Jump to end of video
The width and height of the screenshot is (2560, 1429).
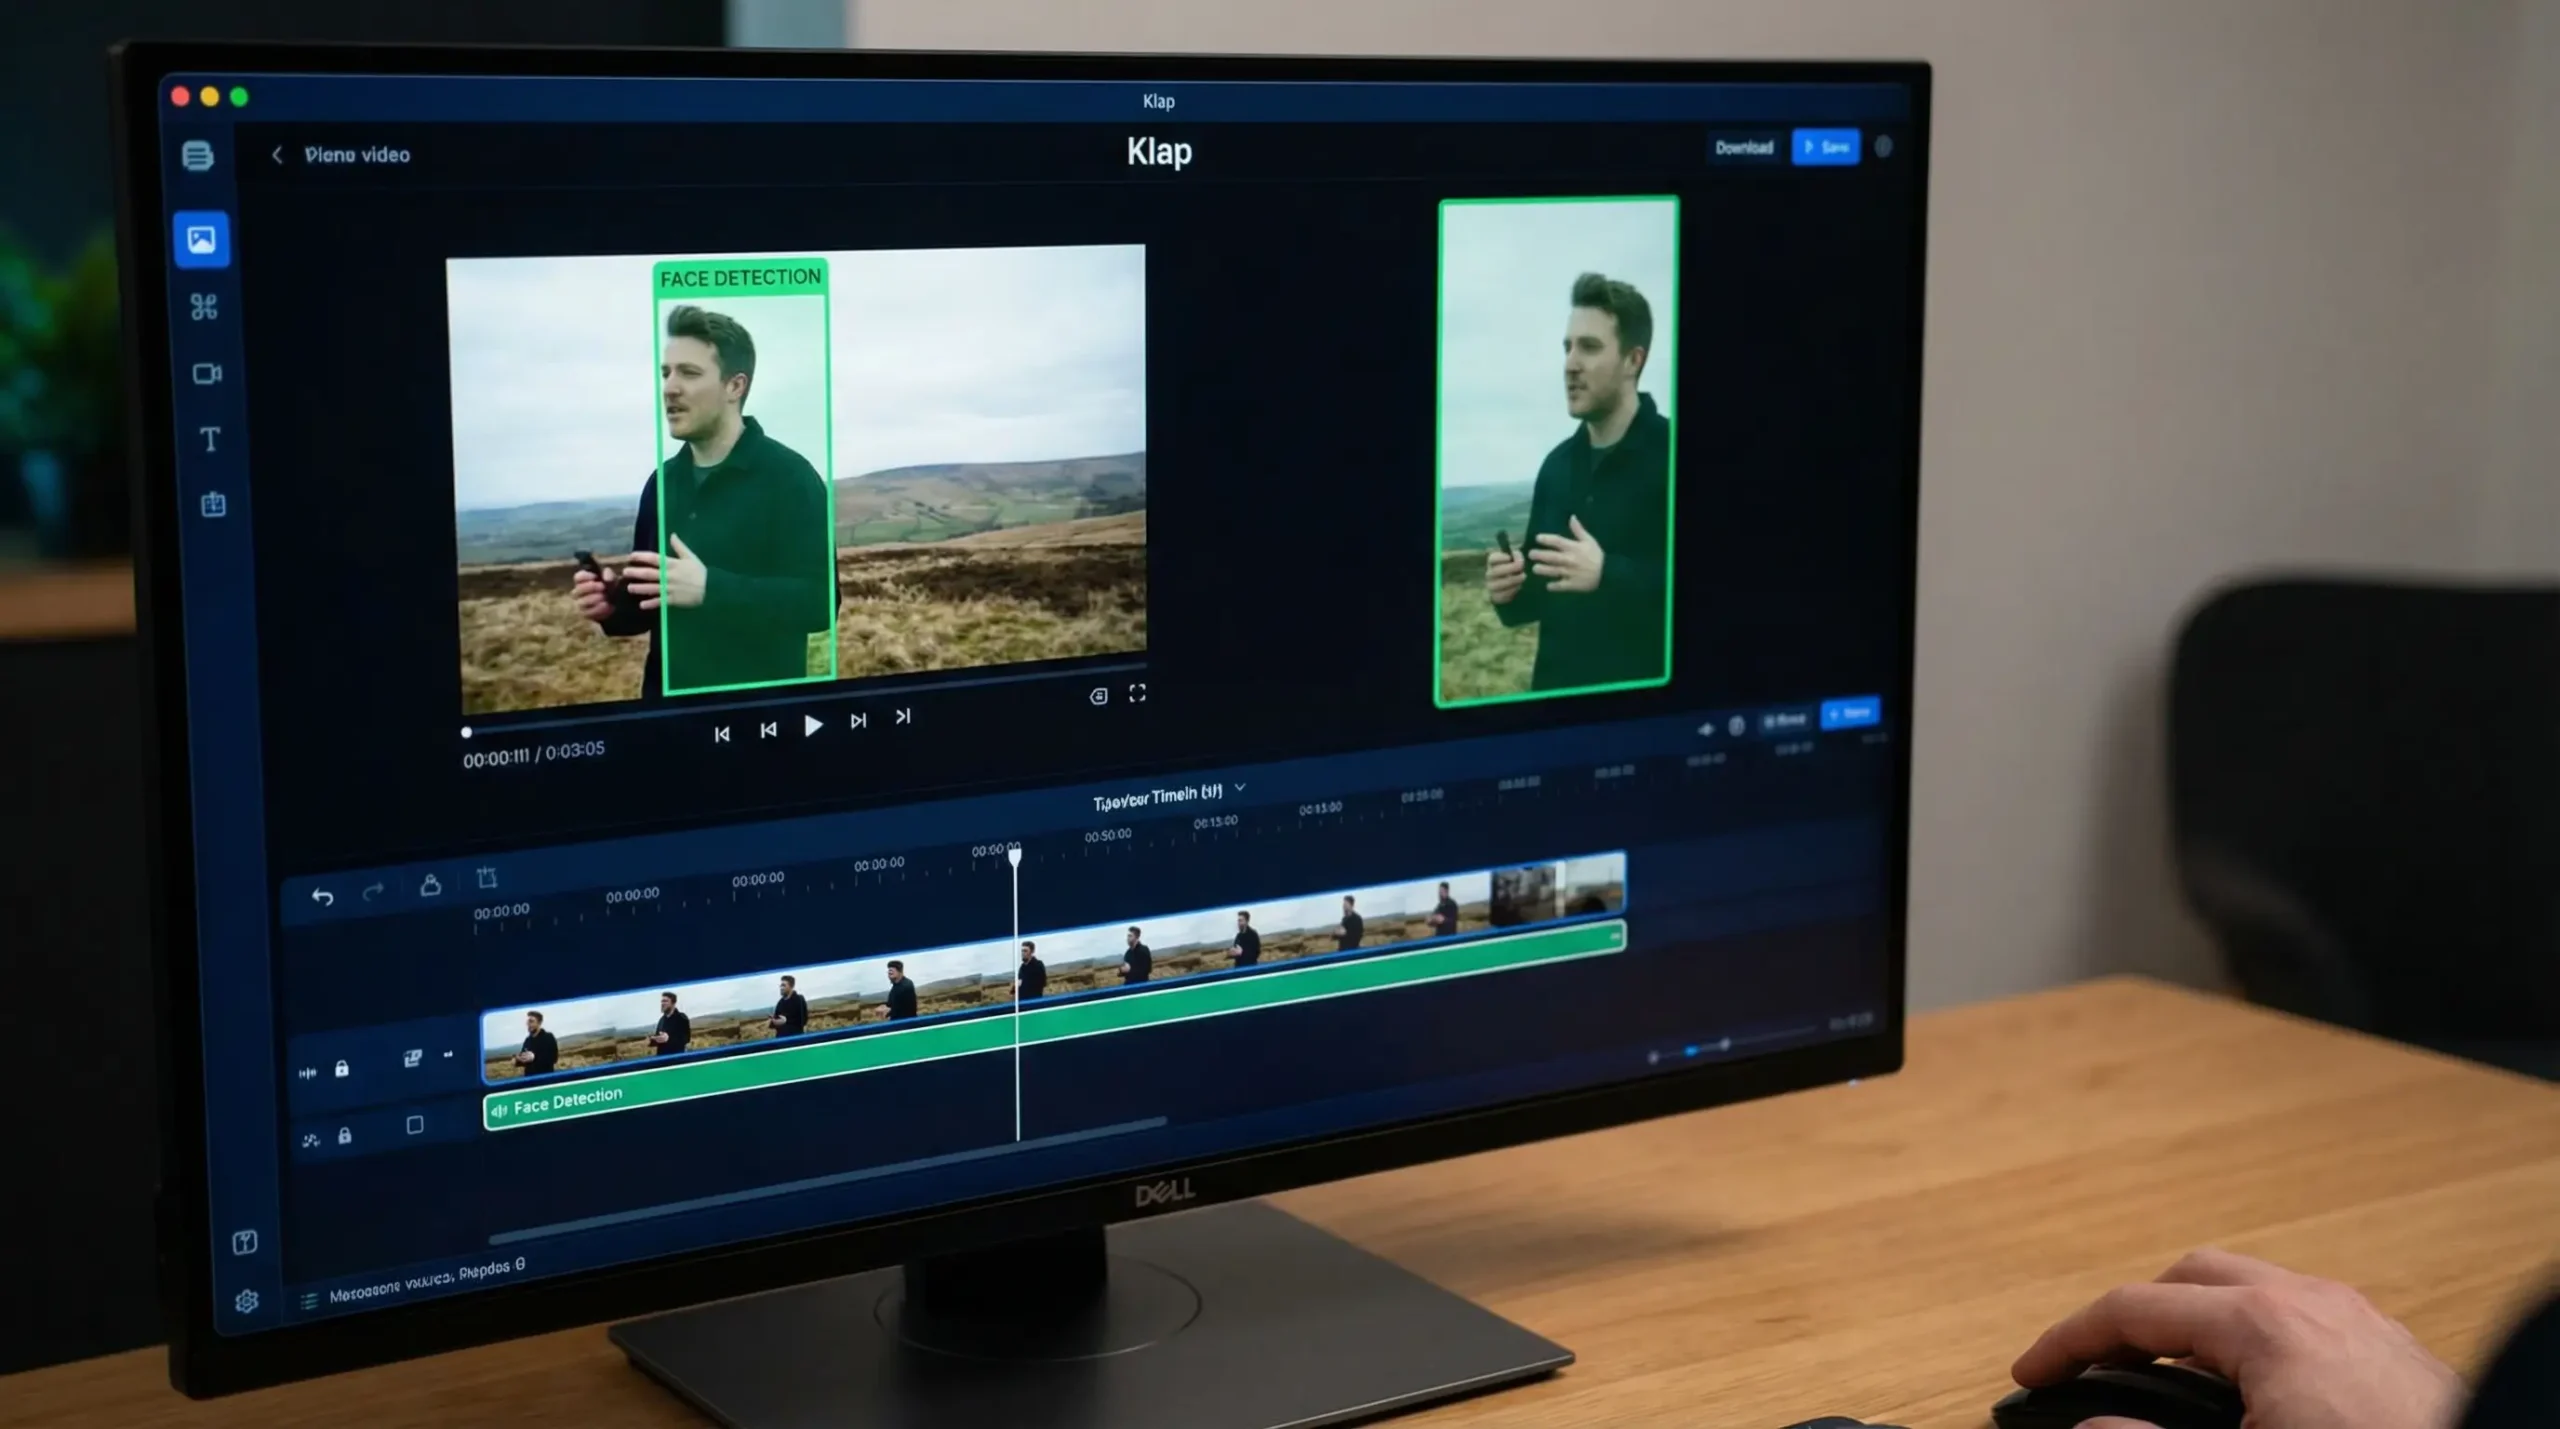(x=903, y=717)
